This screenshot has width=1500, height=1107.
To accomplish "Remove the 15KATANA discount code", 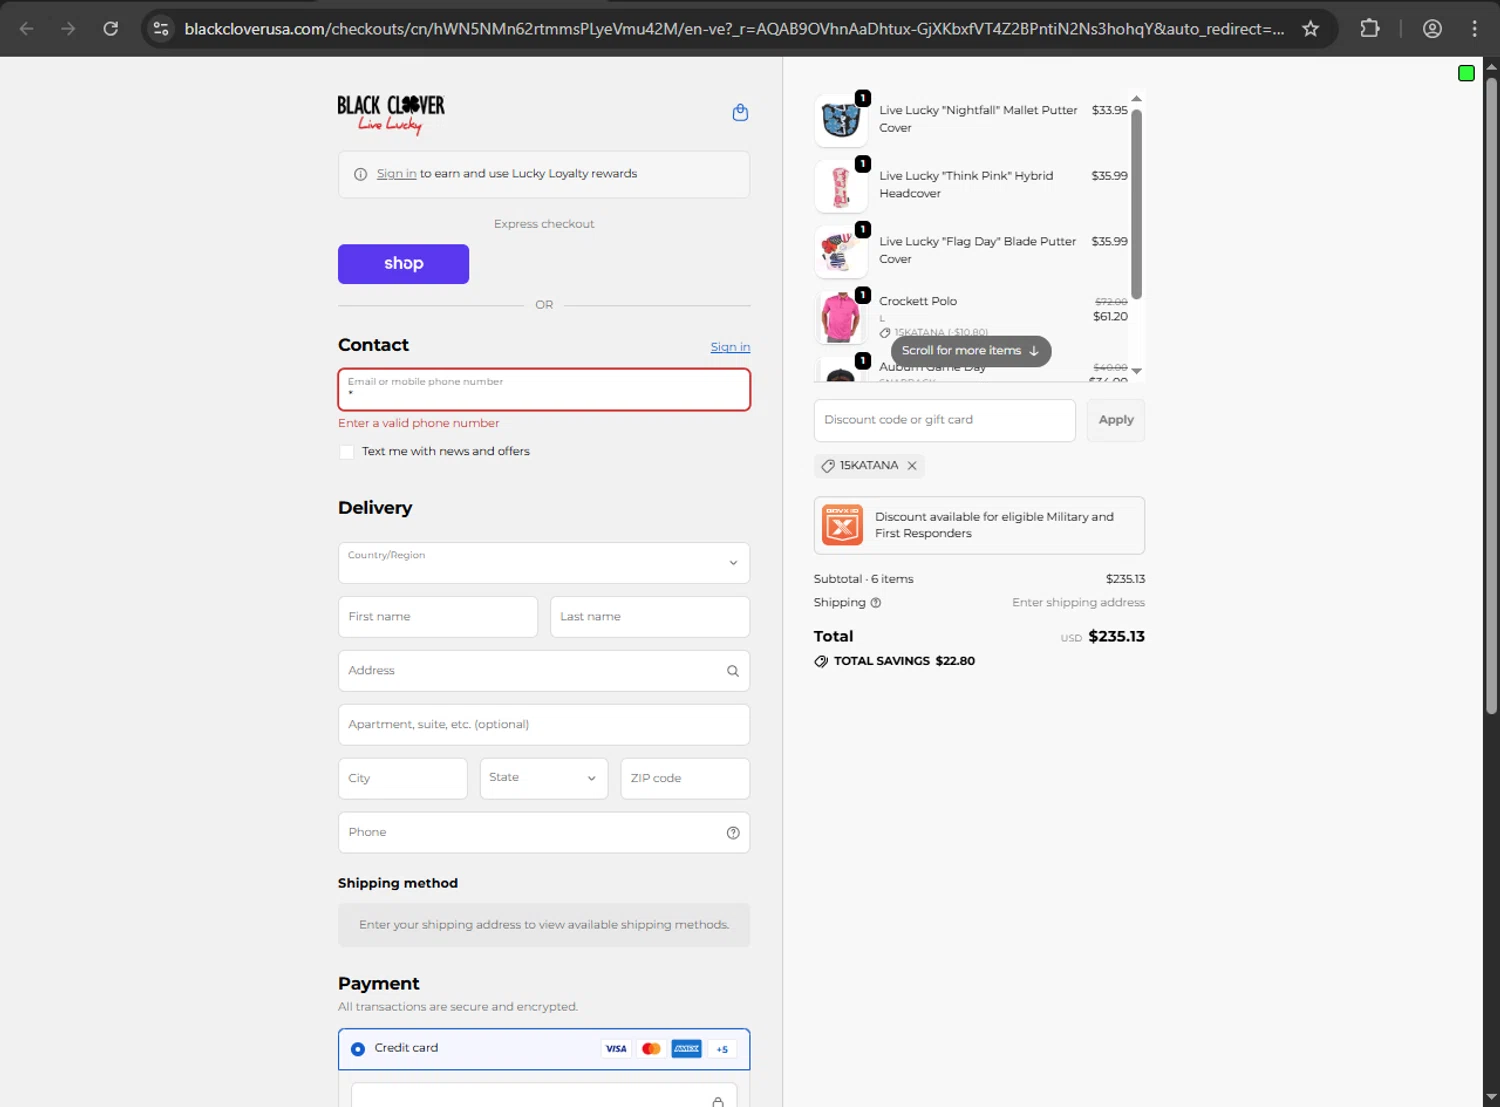I will pyautogui.click(x=912, y=466).
